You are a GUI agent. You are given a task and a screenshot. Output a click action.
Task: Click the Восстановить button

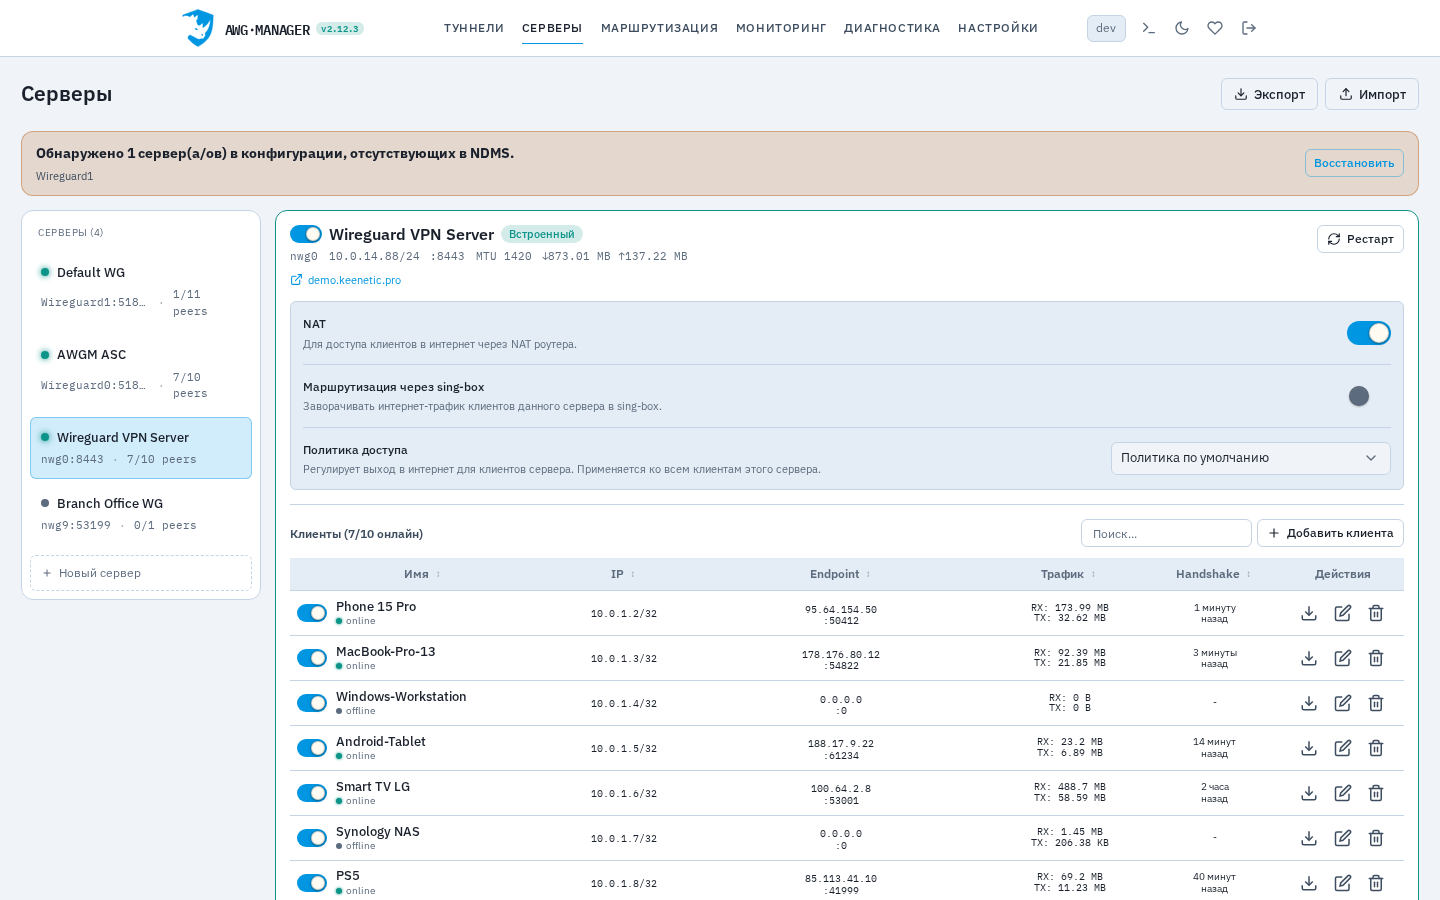pos(1354,163)
